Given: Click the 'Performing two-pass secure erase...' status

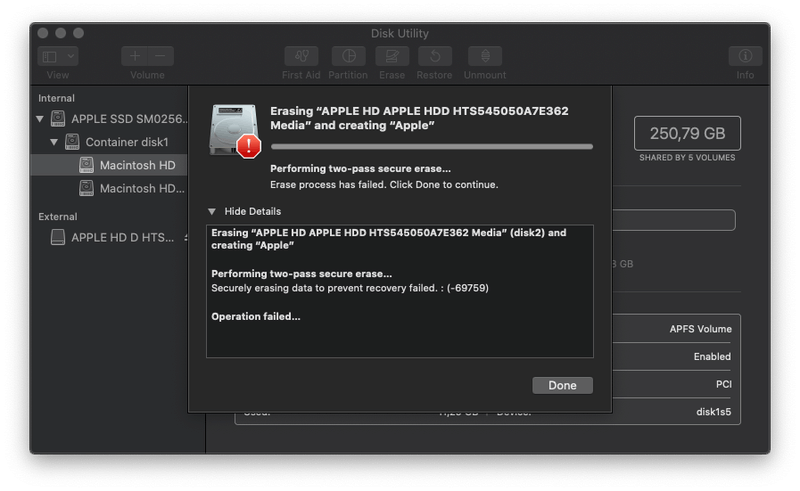Looking at the screenshot, I should [x=360, y=168].
